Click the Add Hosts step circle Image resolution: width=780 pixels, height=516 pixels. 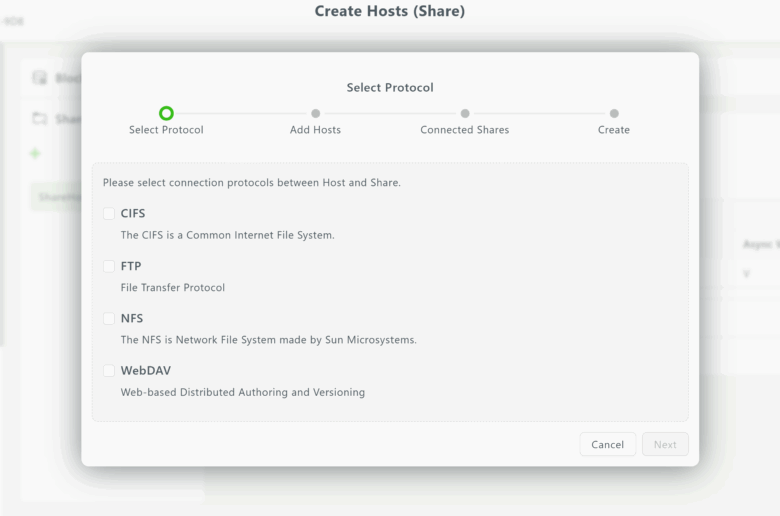[315, 114]
